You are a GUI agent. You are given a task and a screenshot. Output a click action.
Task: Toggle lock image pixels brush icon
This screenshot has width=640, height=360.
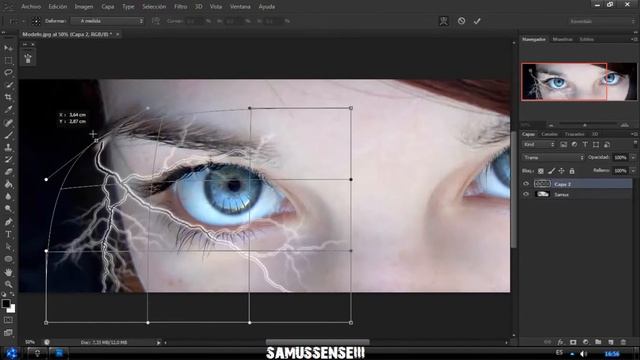click(x=551, y=171)
